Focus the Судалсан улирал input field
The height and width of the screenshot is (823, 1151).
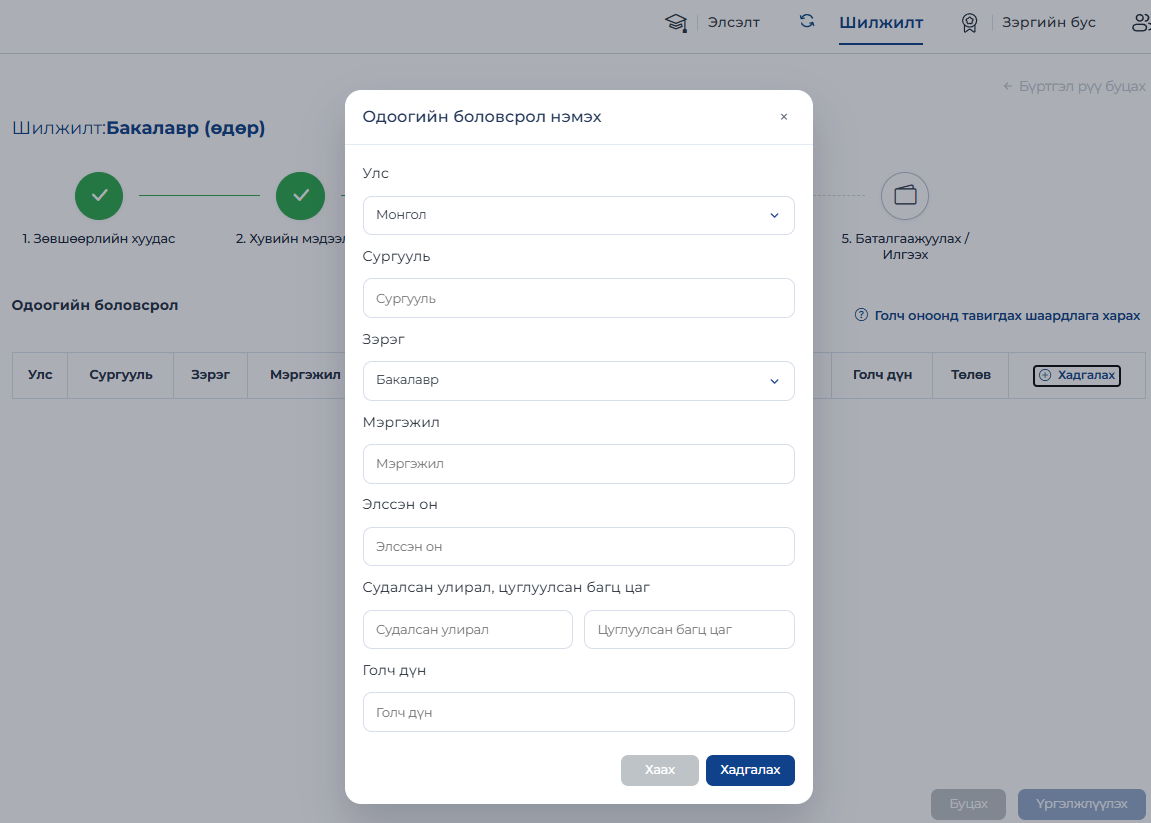[468, 629]
